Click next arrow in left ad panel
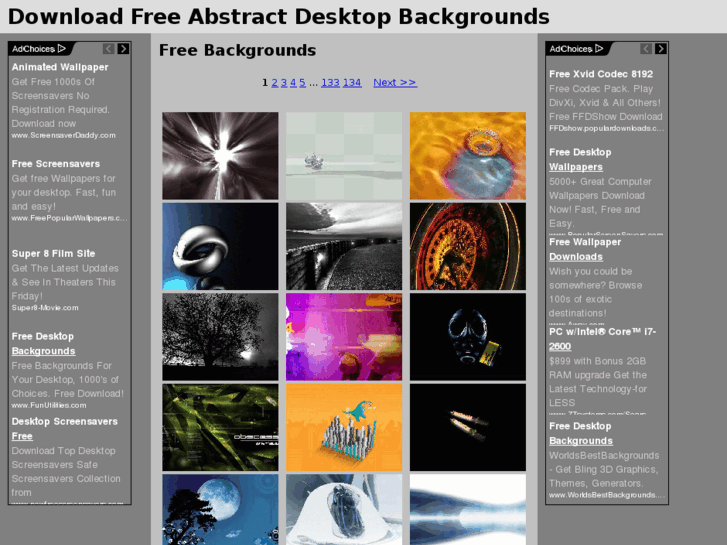 [123, 49]
